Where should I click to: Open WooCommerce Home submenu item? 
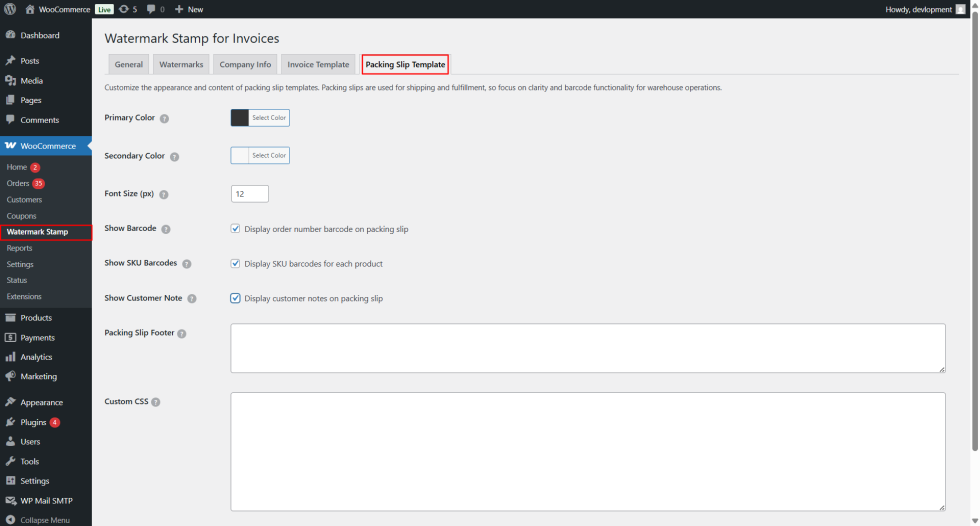click(17, 167)
